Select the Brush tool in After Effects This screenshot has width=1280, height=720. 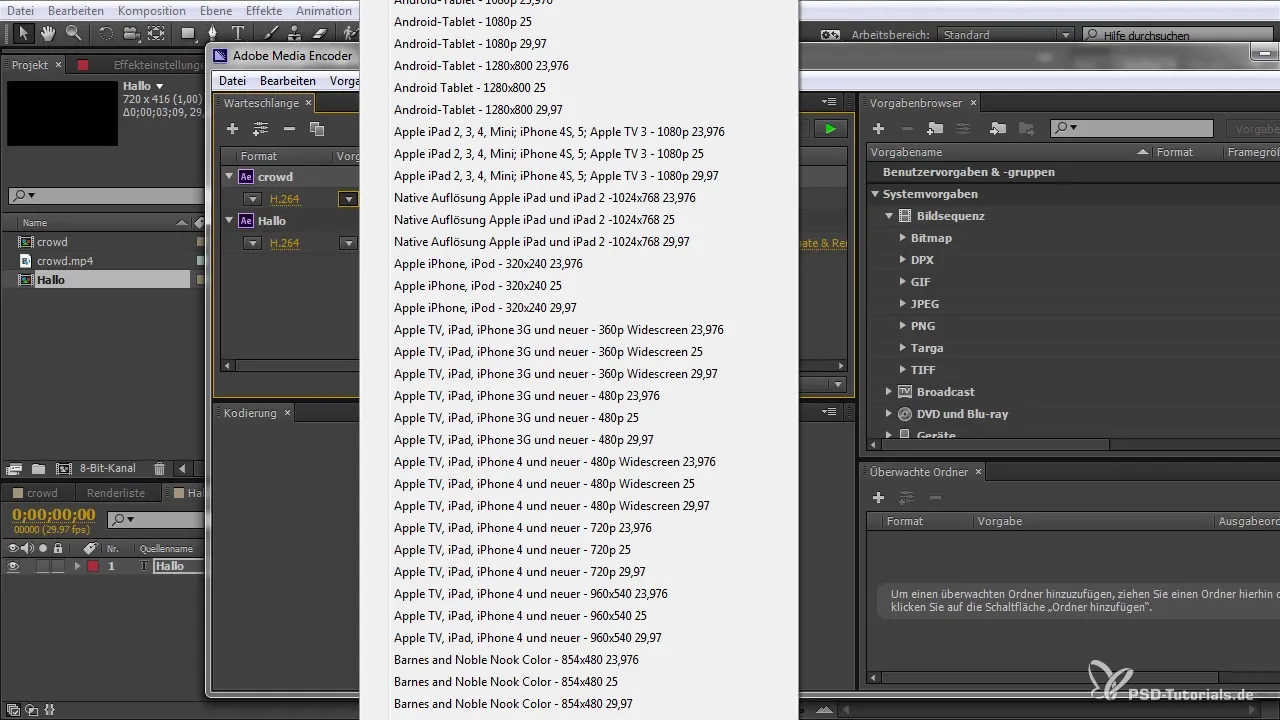point(271,34)
